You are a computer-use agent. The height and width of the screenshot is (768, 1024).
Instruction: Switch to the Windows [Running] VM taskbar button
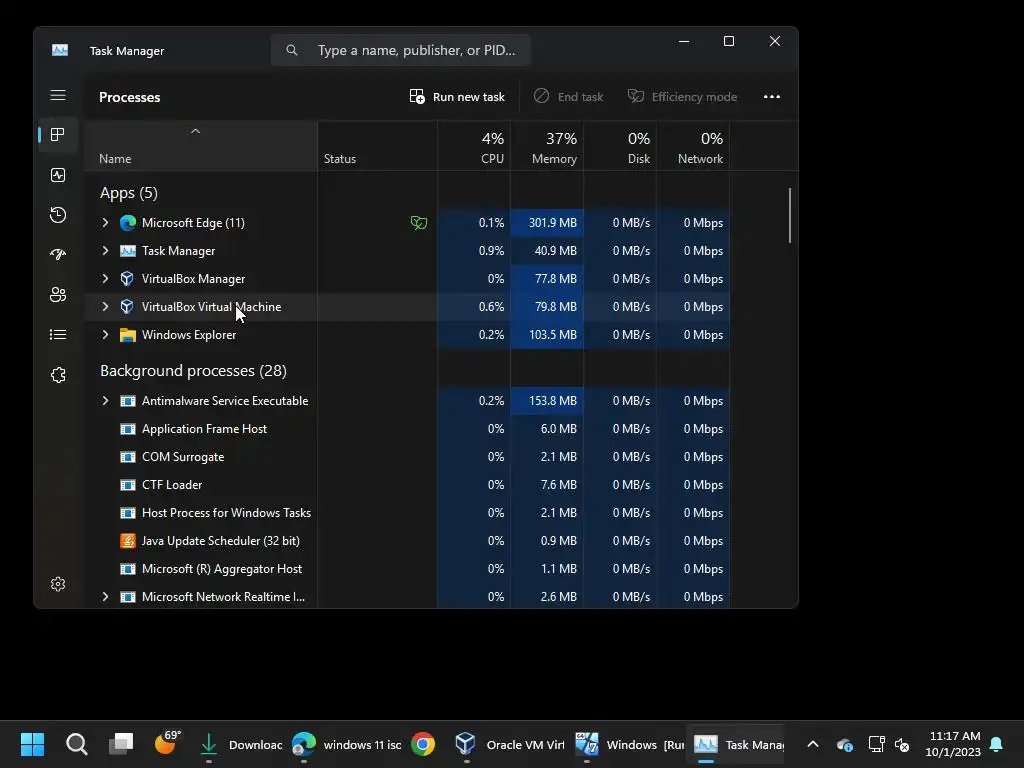click(629, 744)
